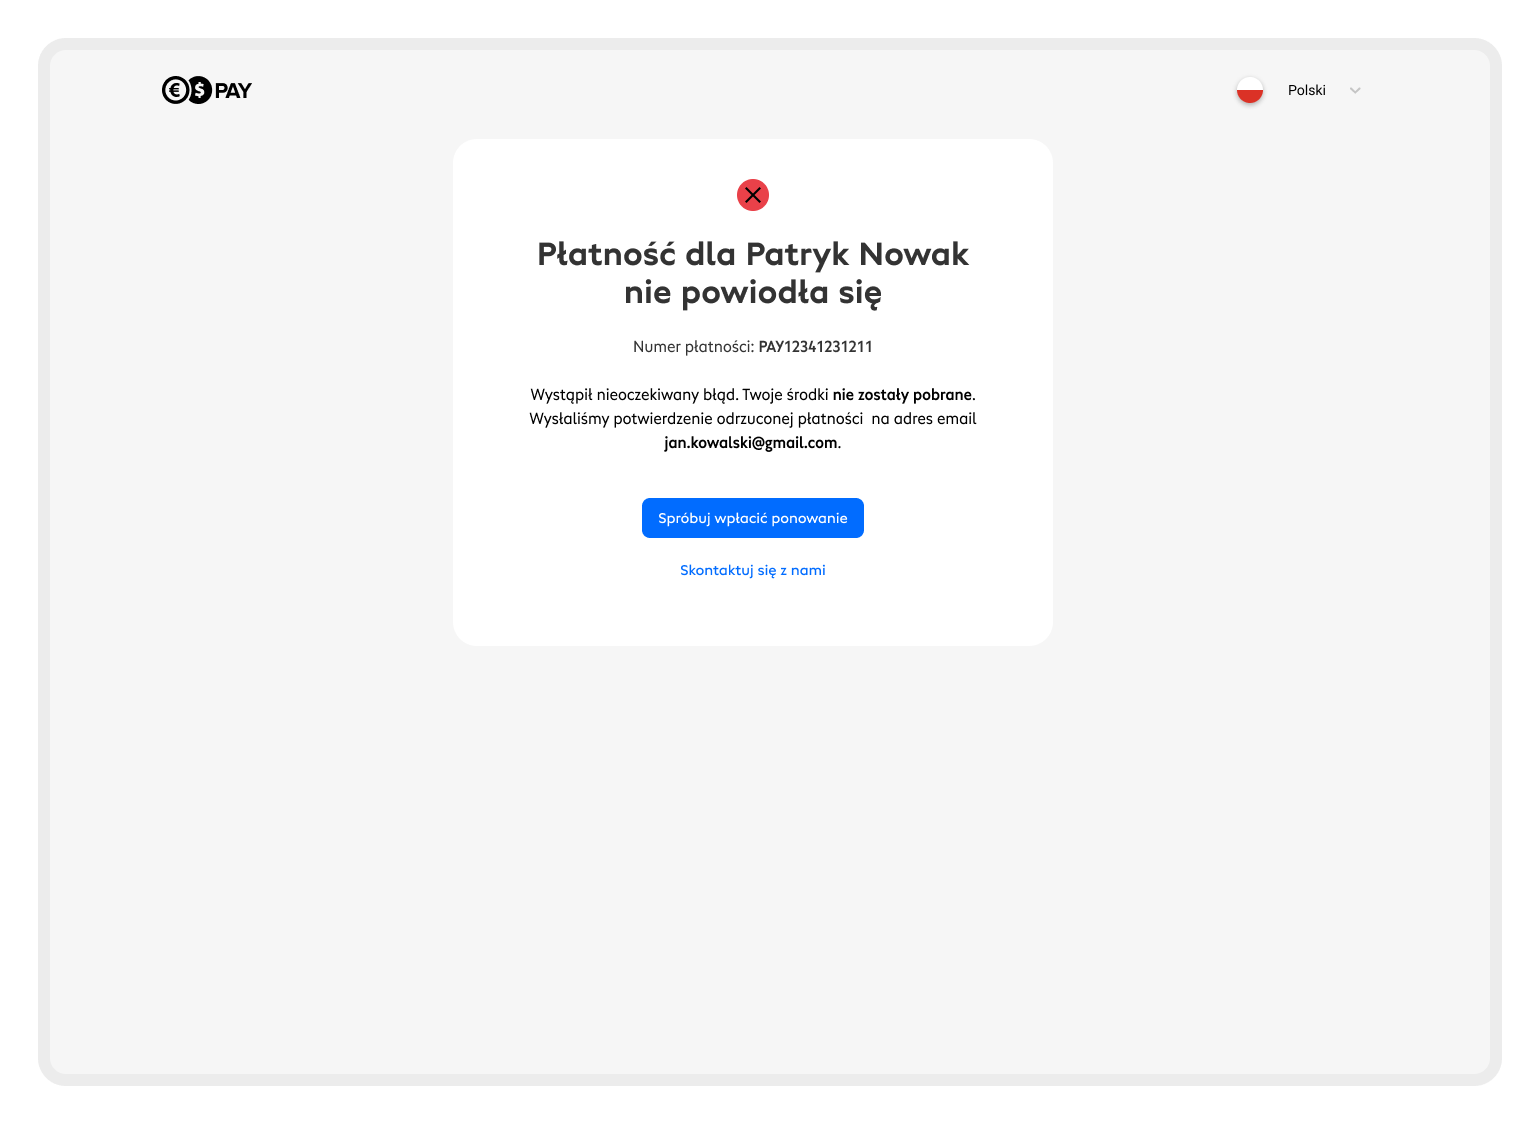Screen dimensions: 1540x1124
Task: Click the dollar coin icon in logo
Action: [x=199, y=90]
